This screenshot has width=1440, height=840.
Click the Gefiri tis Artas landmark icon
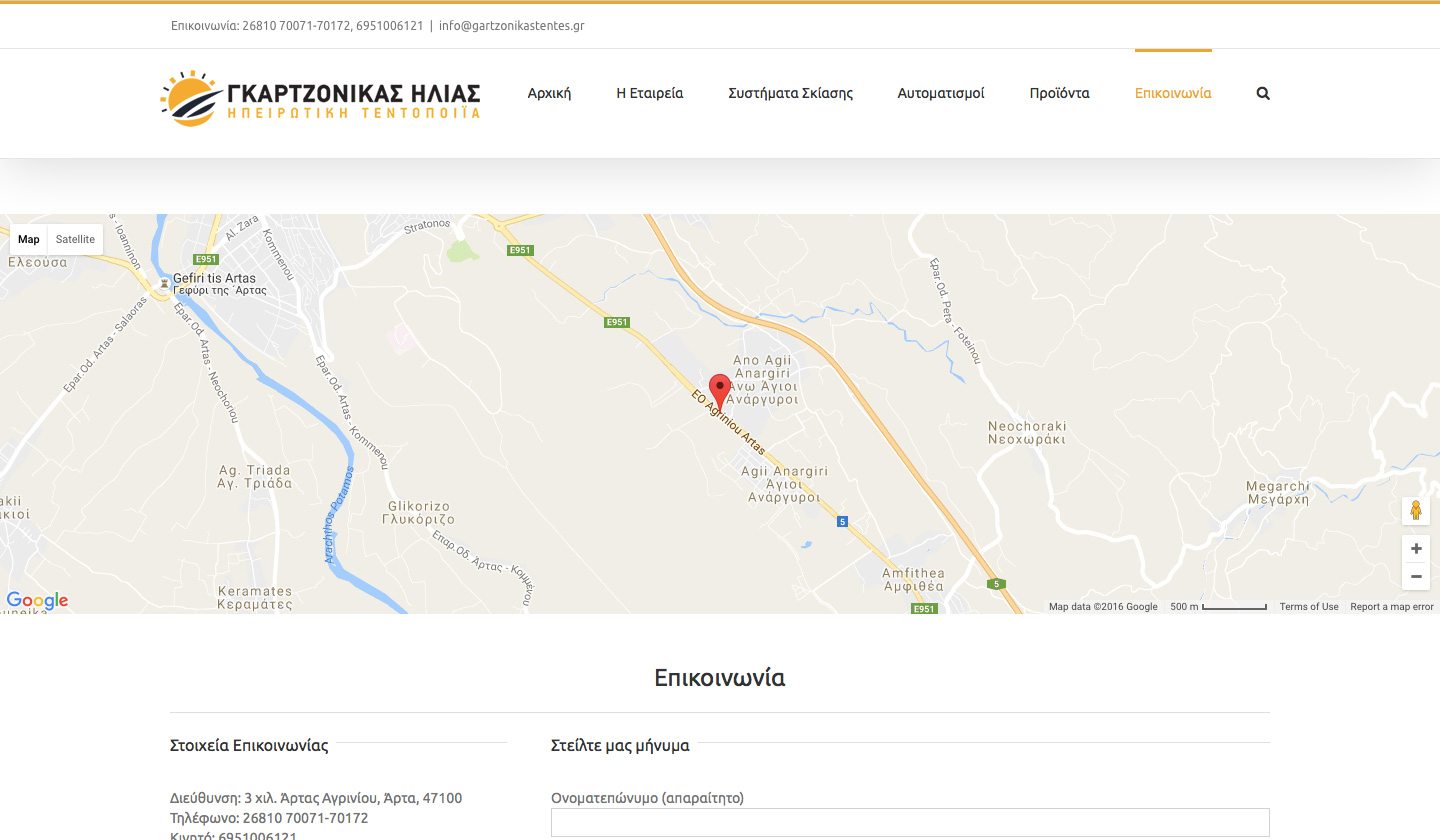point(164,283)
